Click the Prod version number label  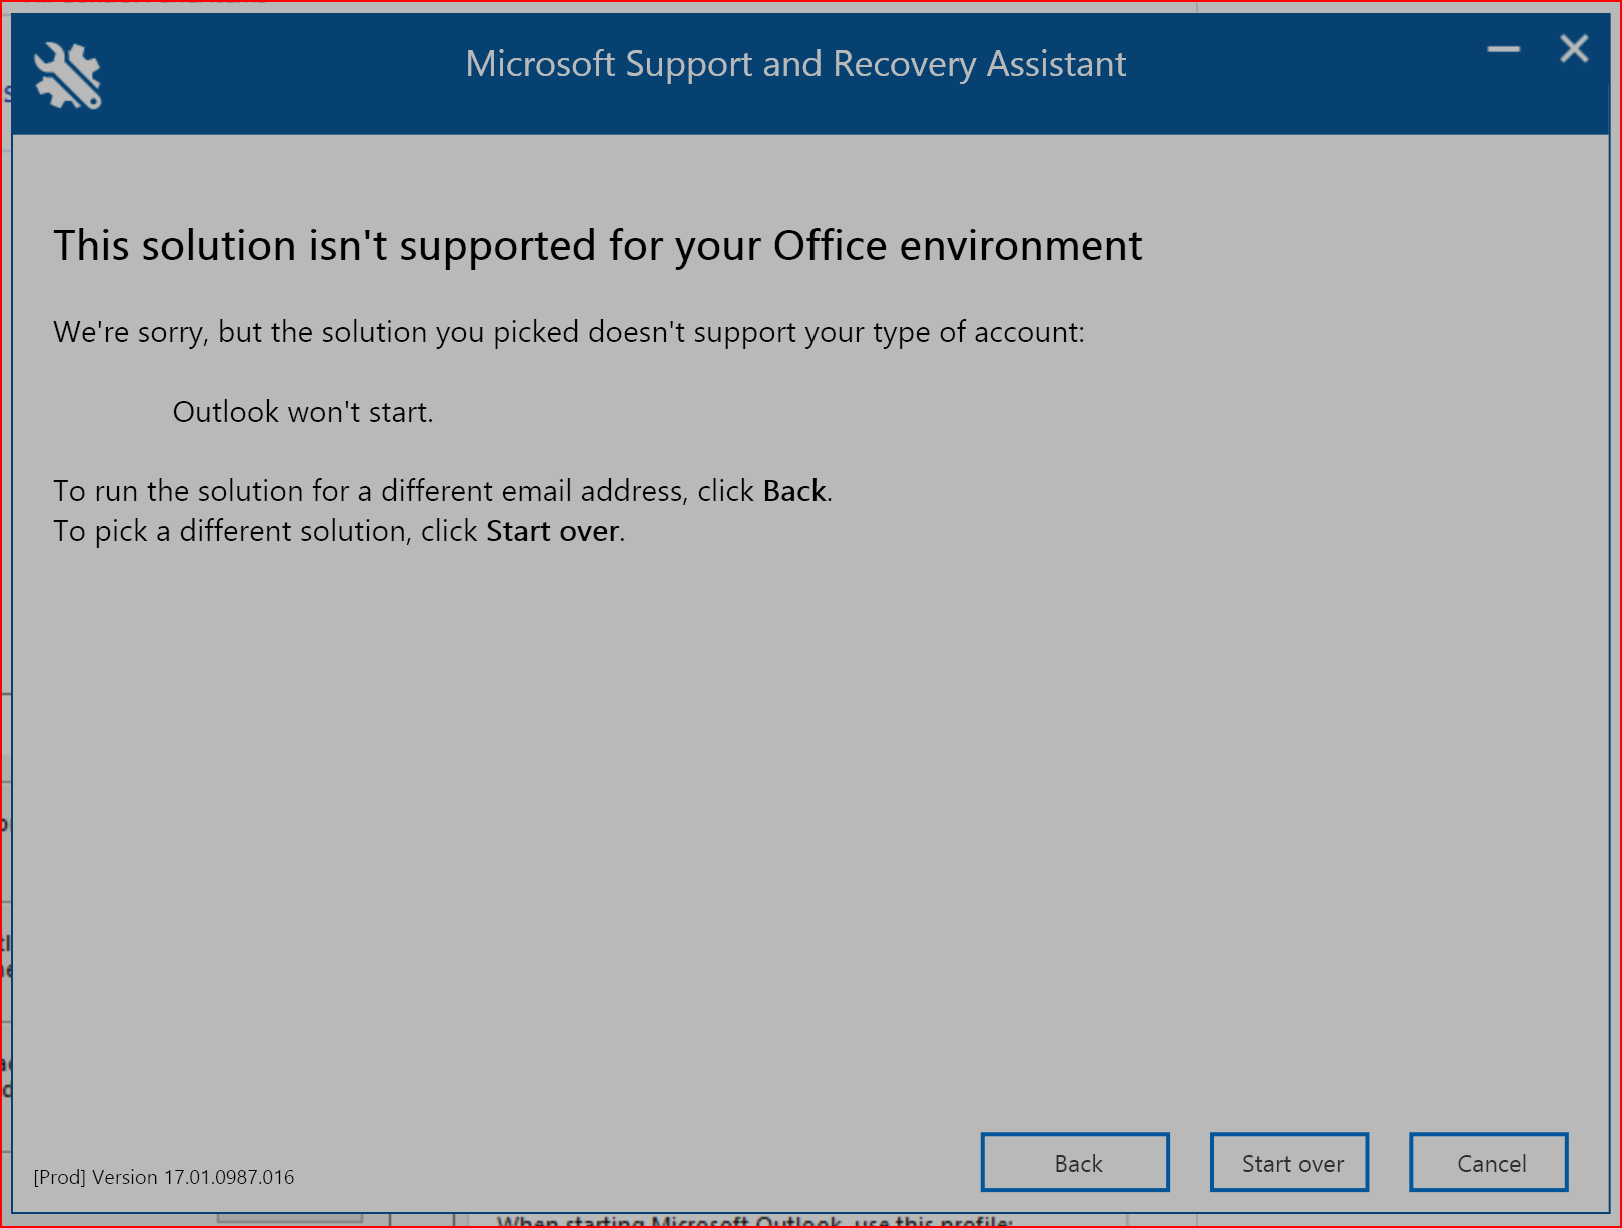162,1177
